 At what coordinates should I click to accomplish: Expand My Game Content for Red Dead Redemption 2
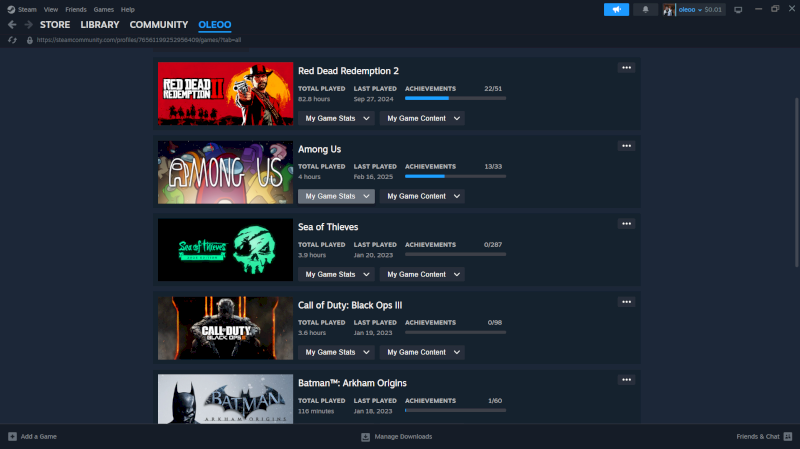pyautogui.click(x=422, y=118)
